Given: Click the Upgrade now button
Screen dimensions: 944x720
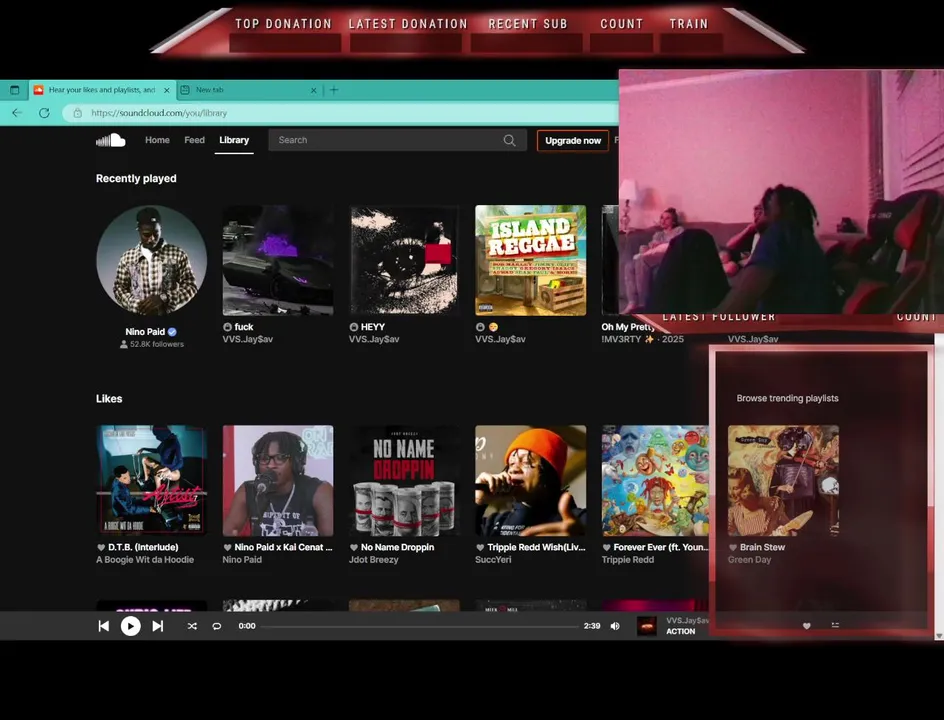Looking at the screenshot, I should pyautogui.click(x=573, y=140).
